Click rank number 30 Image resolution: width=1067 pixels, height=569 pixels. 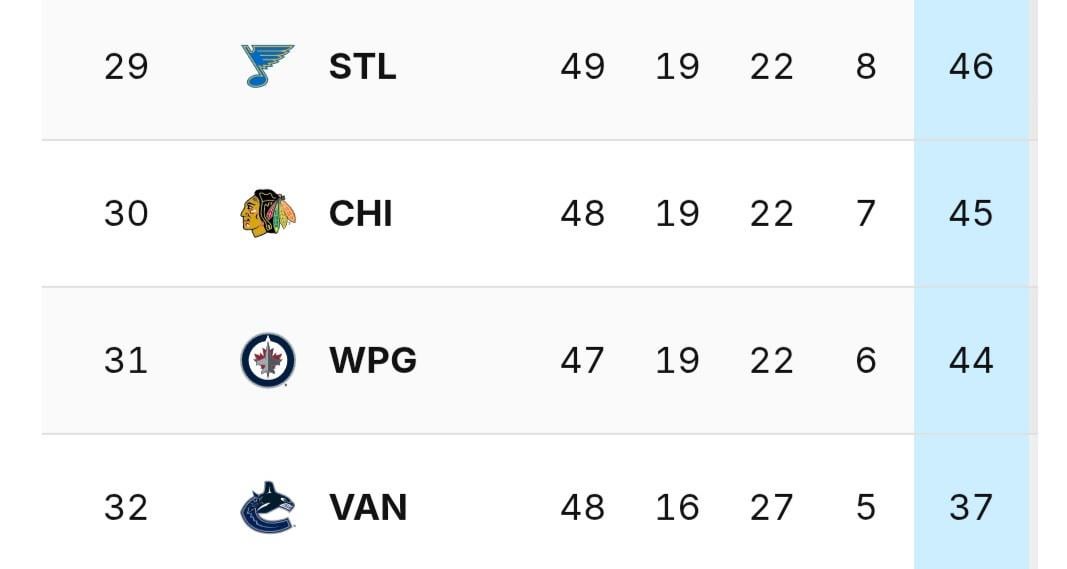tap(126, 214)
